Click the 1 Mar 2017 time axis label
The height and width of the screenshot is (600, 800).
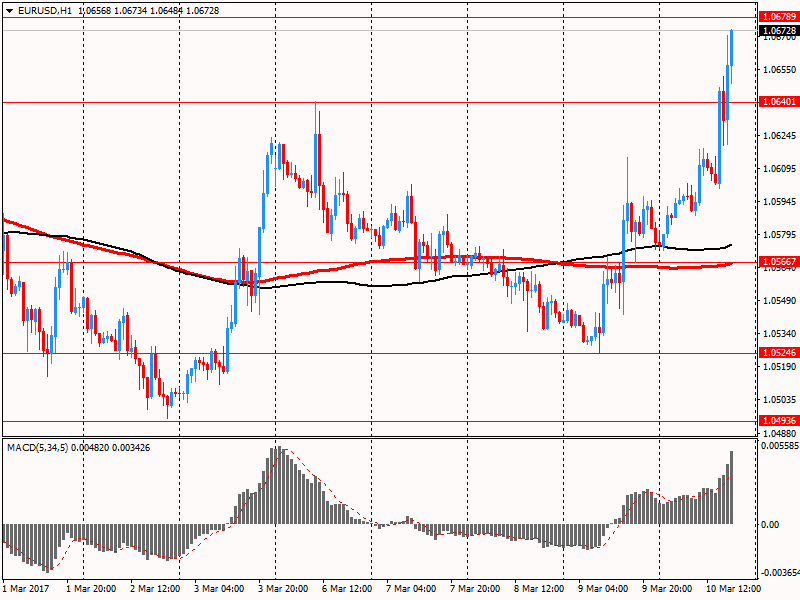(26, 589)
